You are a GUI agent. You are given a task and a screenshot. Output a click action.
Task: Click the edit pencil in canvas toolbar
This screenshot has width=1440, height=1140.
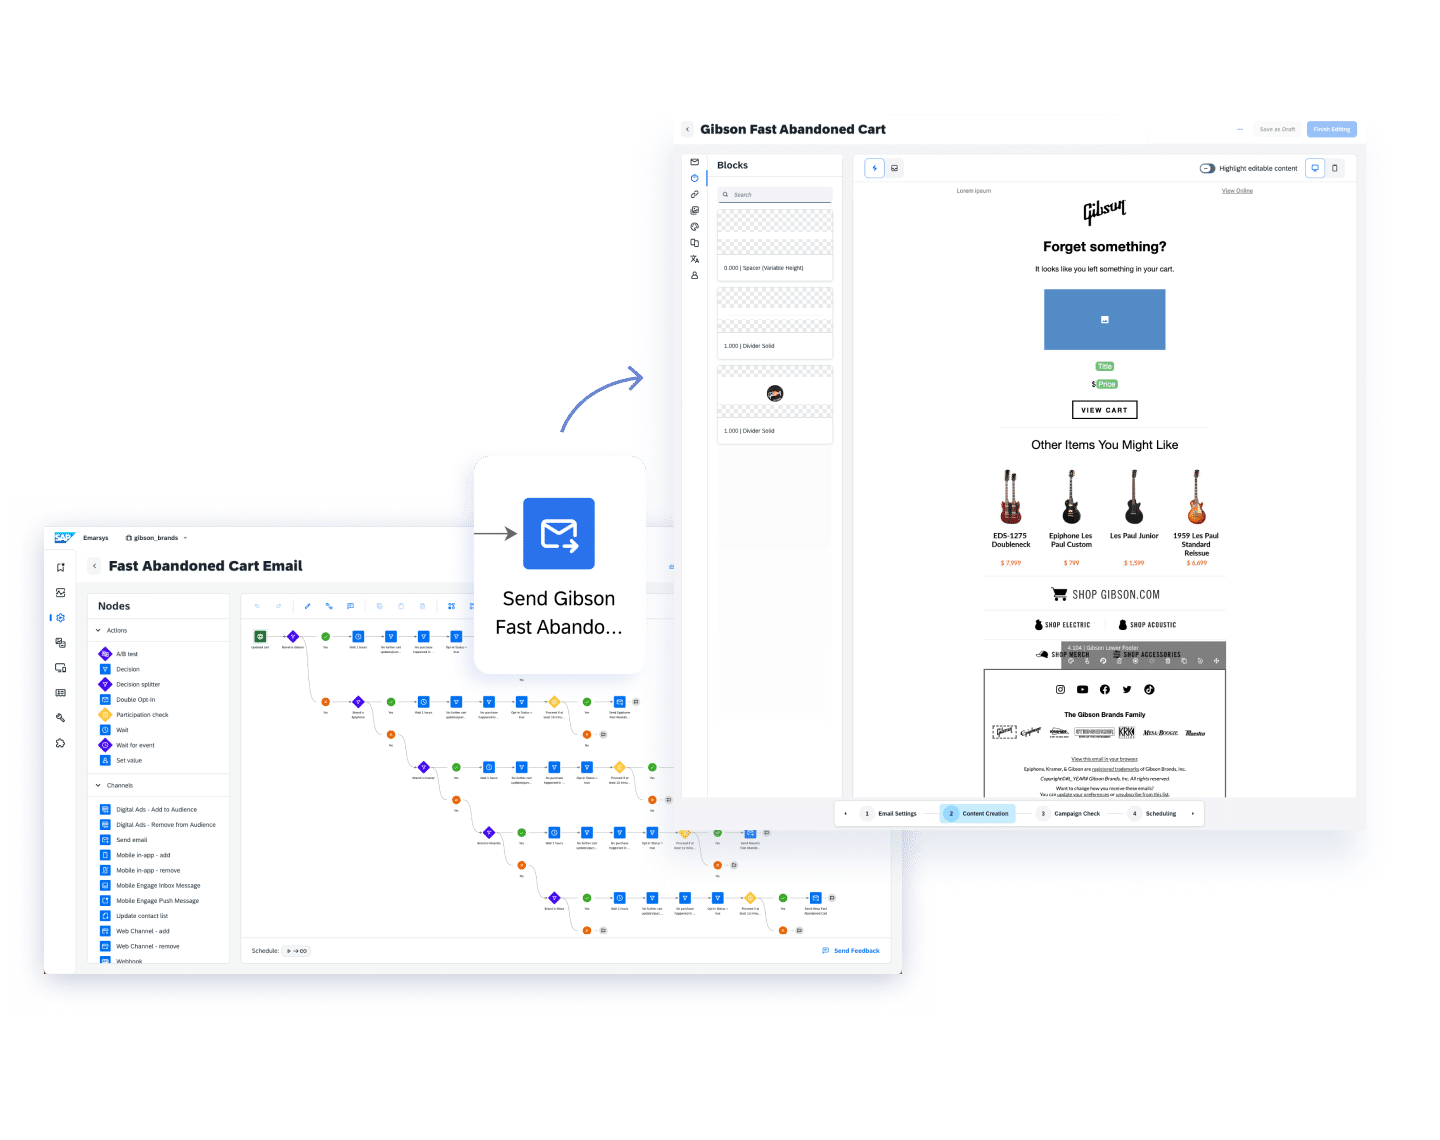307,606
